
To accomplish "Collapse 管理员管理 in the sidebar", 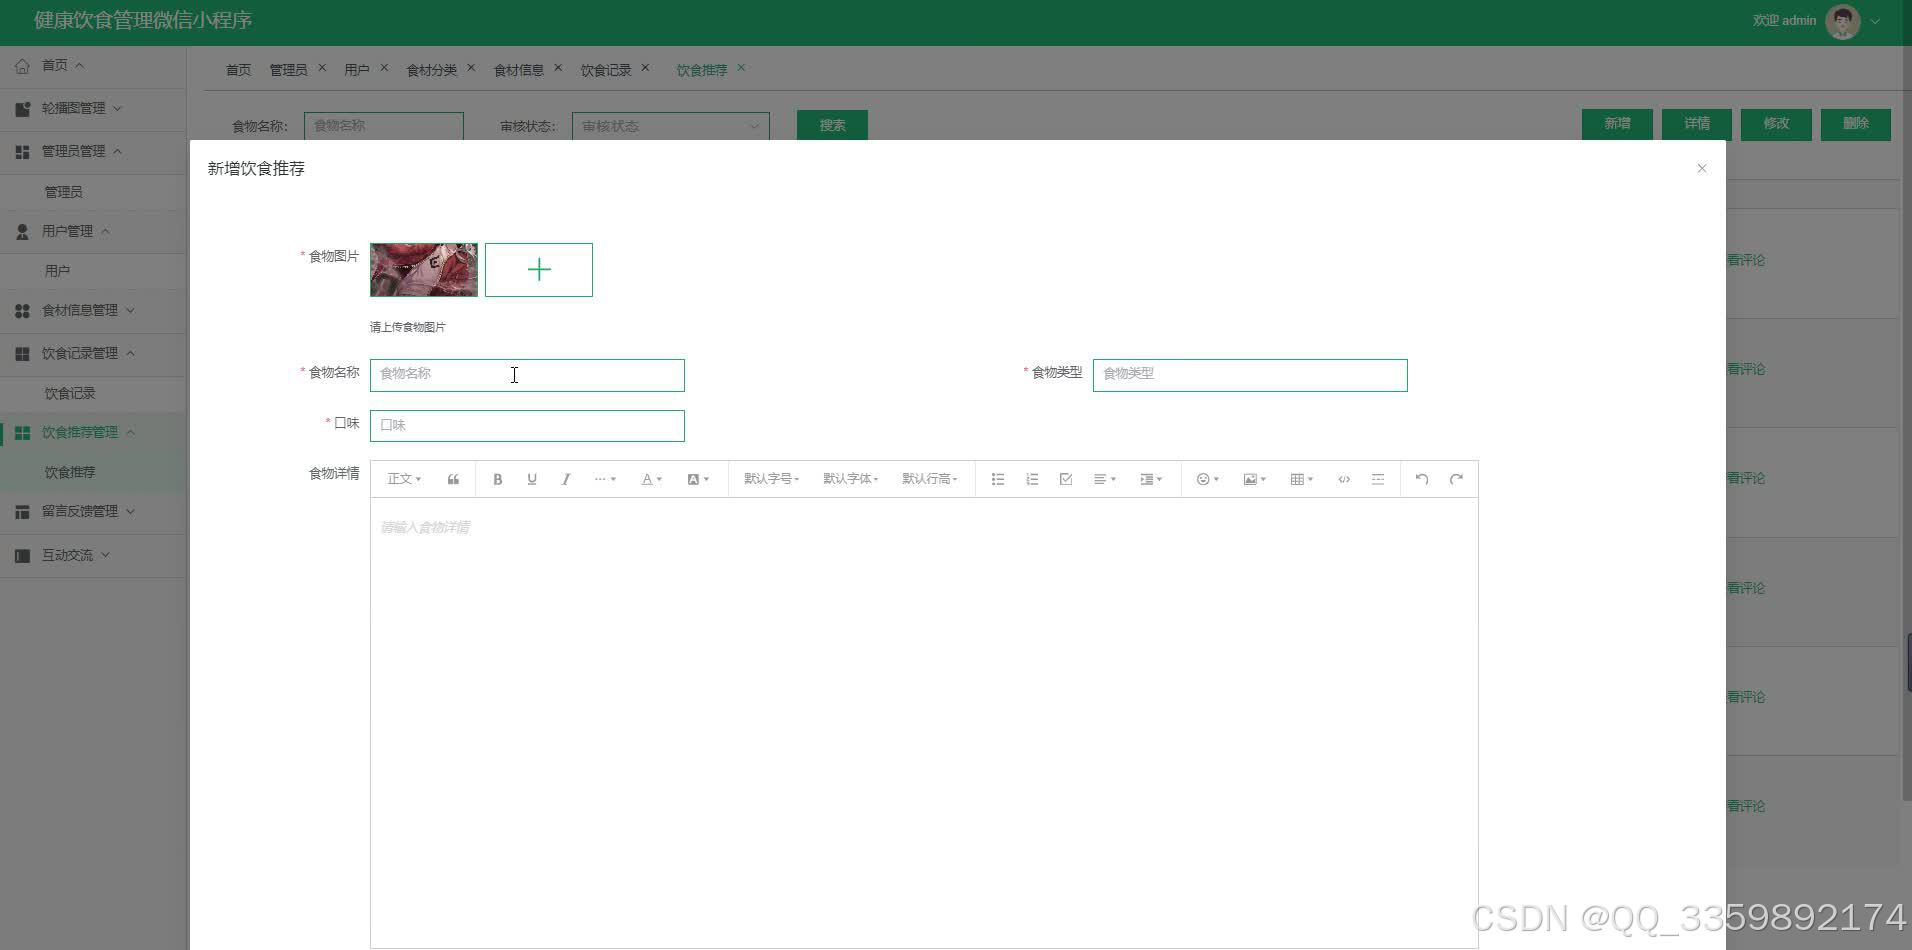I will [x=93, y=151].
